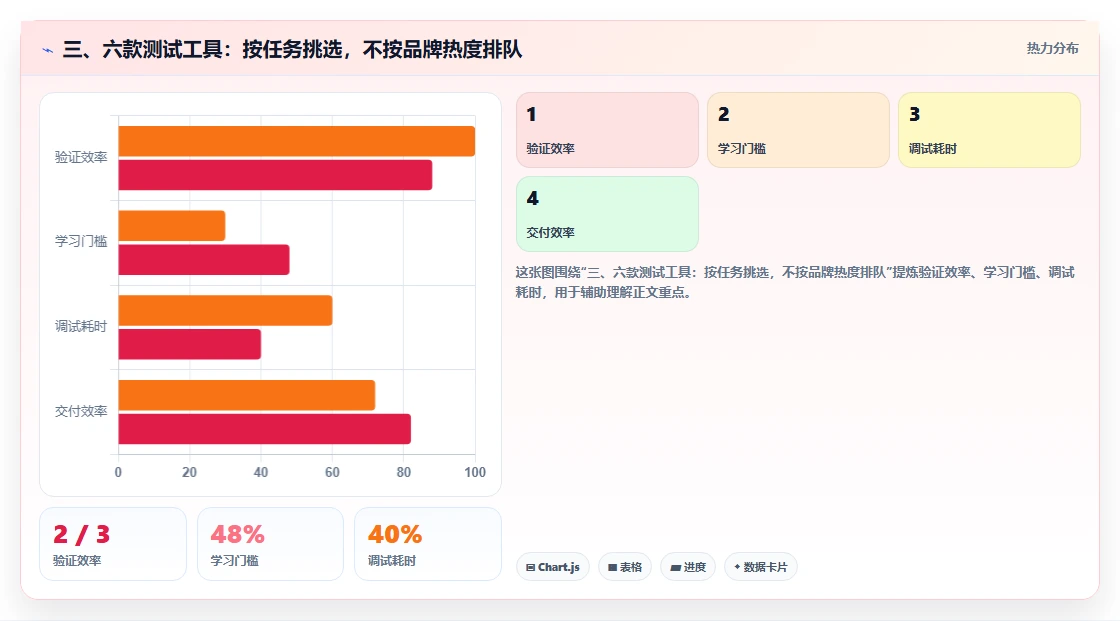Click the 学习门槛 y-axis label
Viewport: 1120px width, 621px height.
[81, 242]
